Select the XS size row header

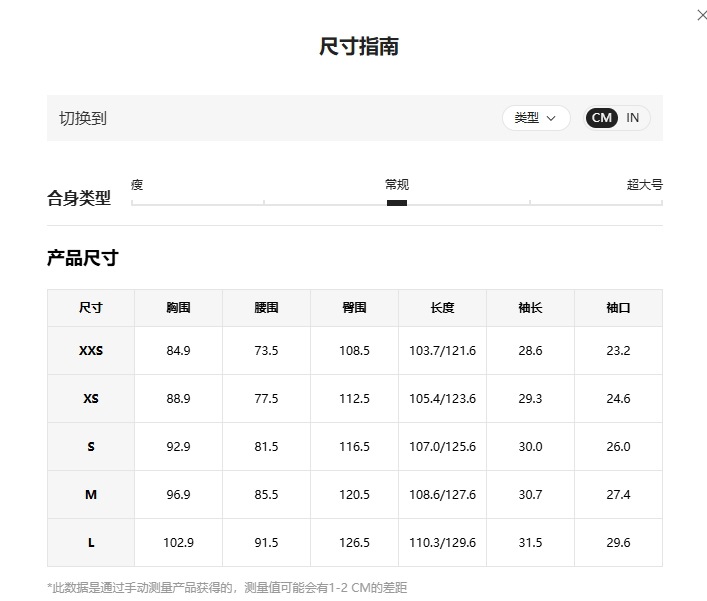coord(91,399)
